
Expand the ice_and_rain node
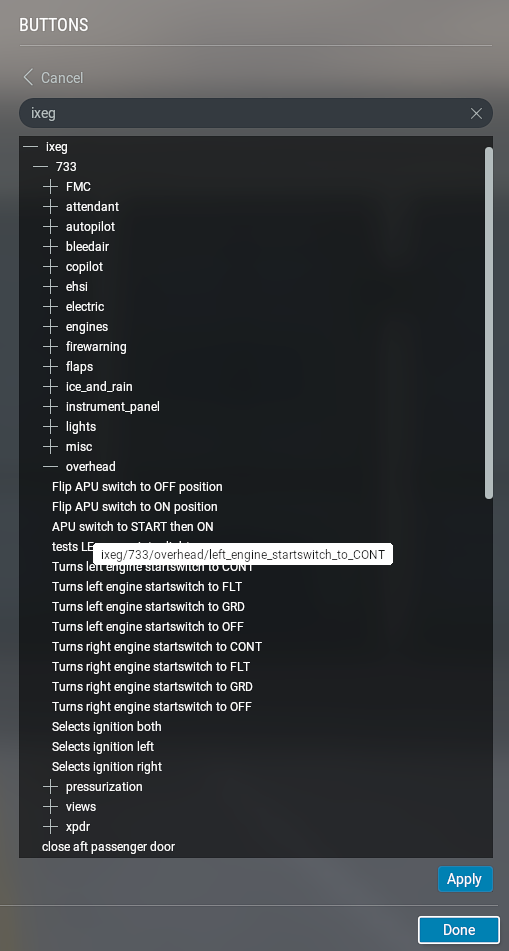50,387
